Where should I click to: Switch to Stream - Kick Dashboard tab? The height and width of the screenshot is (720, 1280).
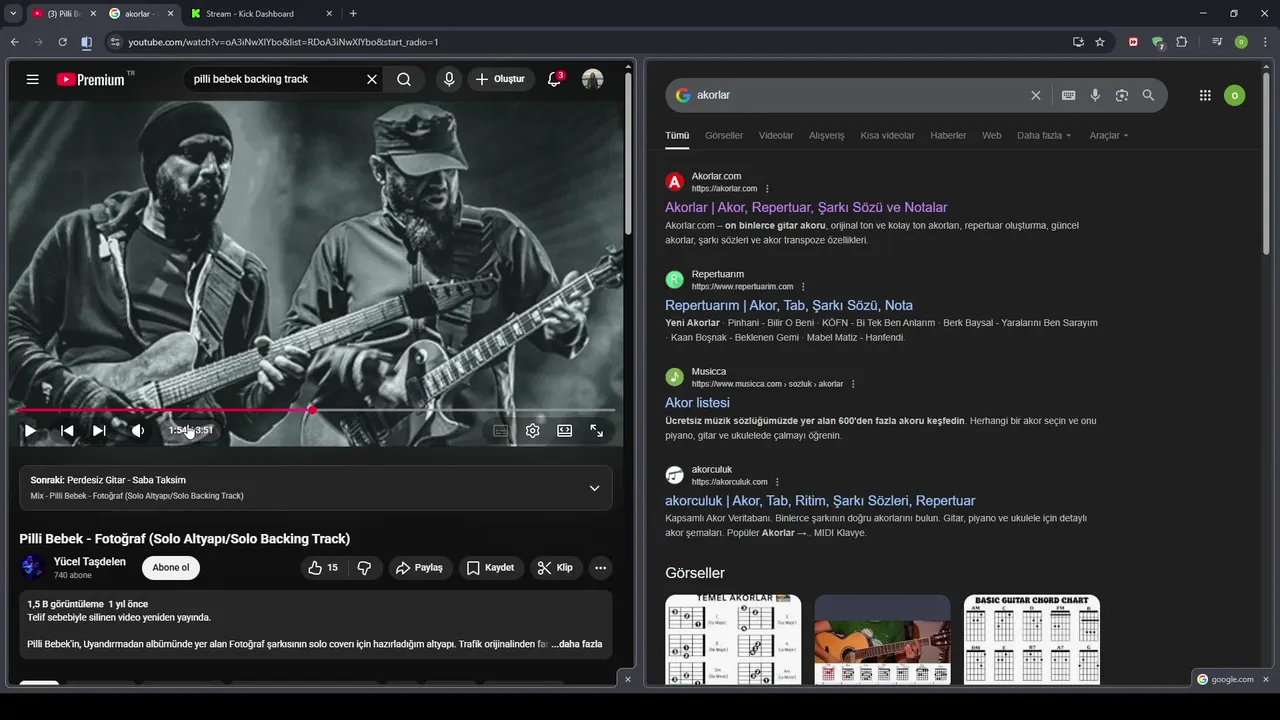(x=250, y=14)
